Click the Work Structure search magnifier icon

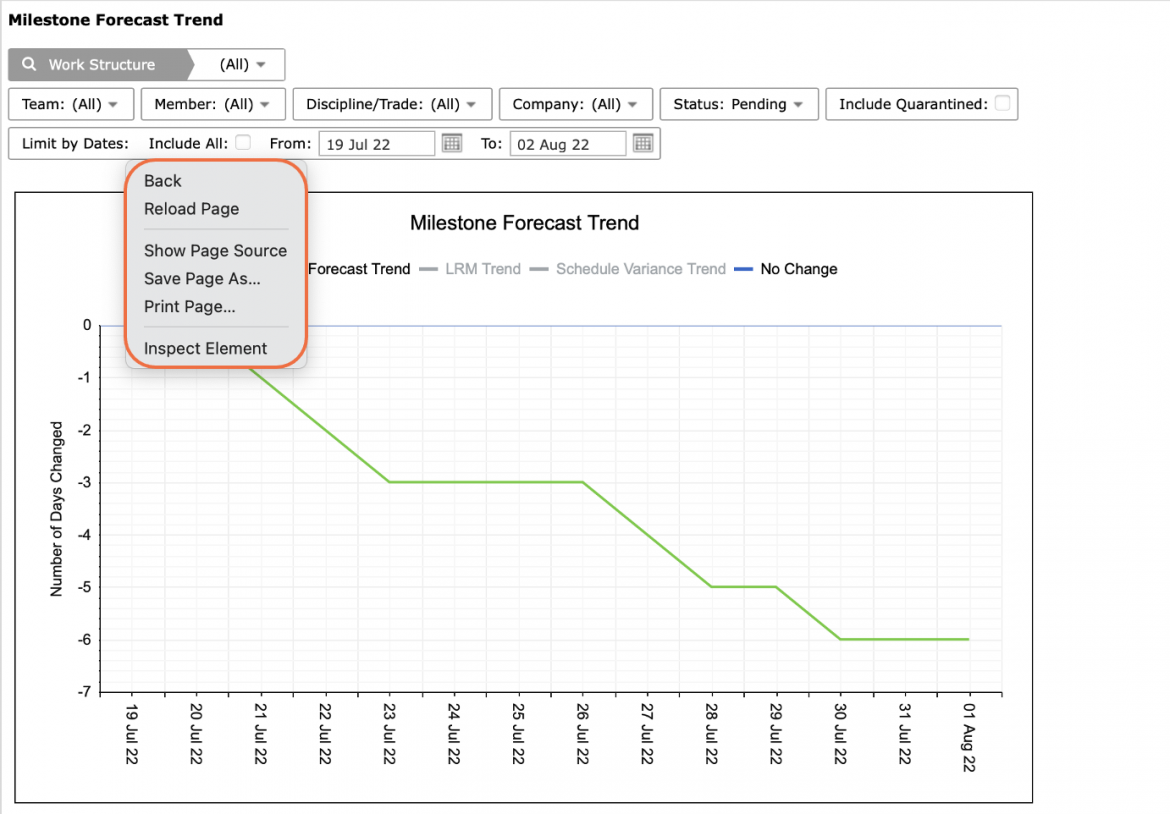tap(29, 64)
